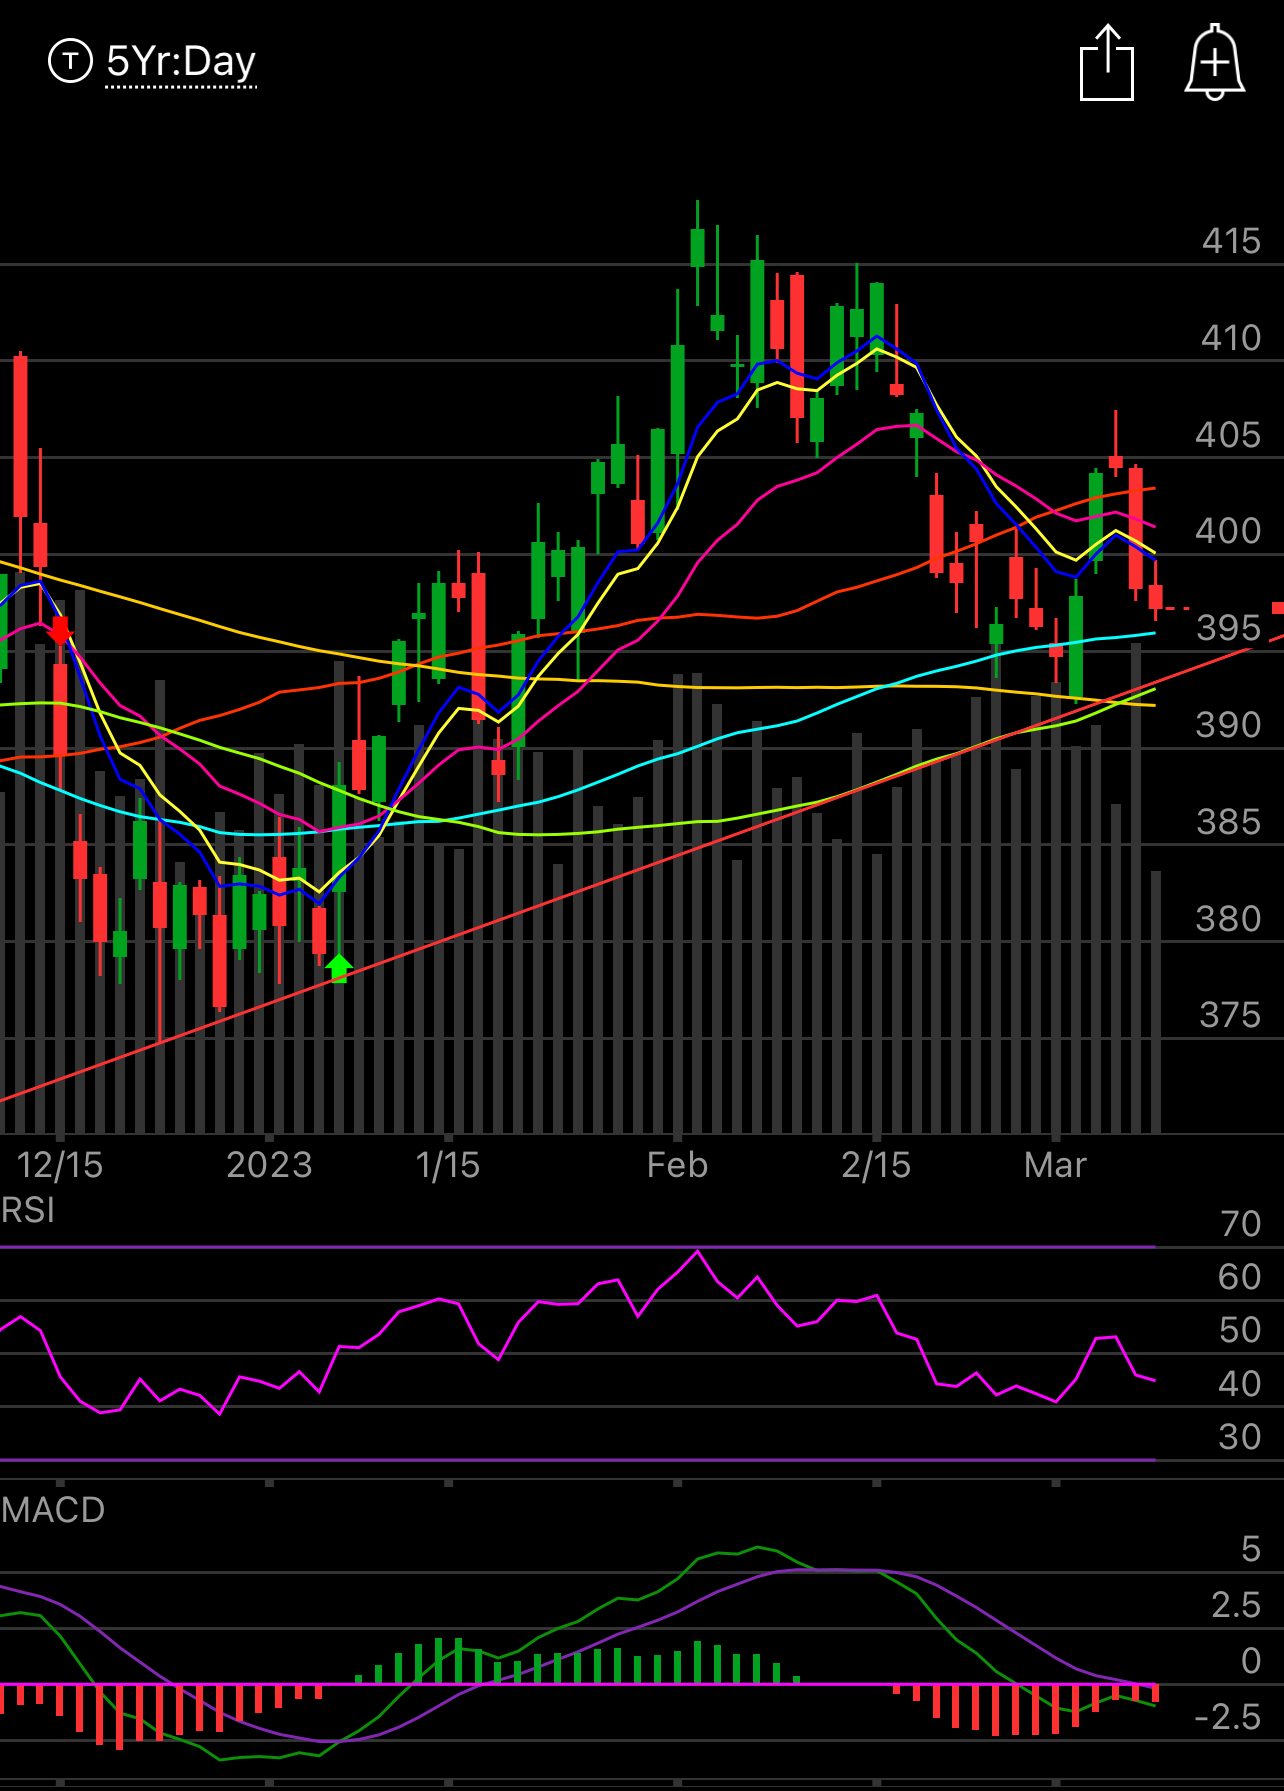Viewport: 1284px width, 1791px height.
Task: Tap the MACD 2.5 level label
Action: [x=1237, y=1605]
